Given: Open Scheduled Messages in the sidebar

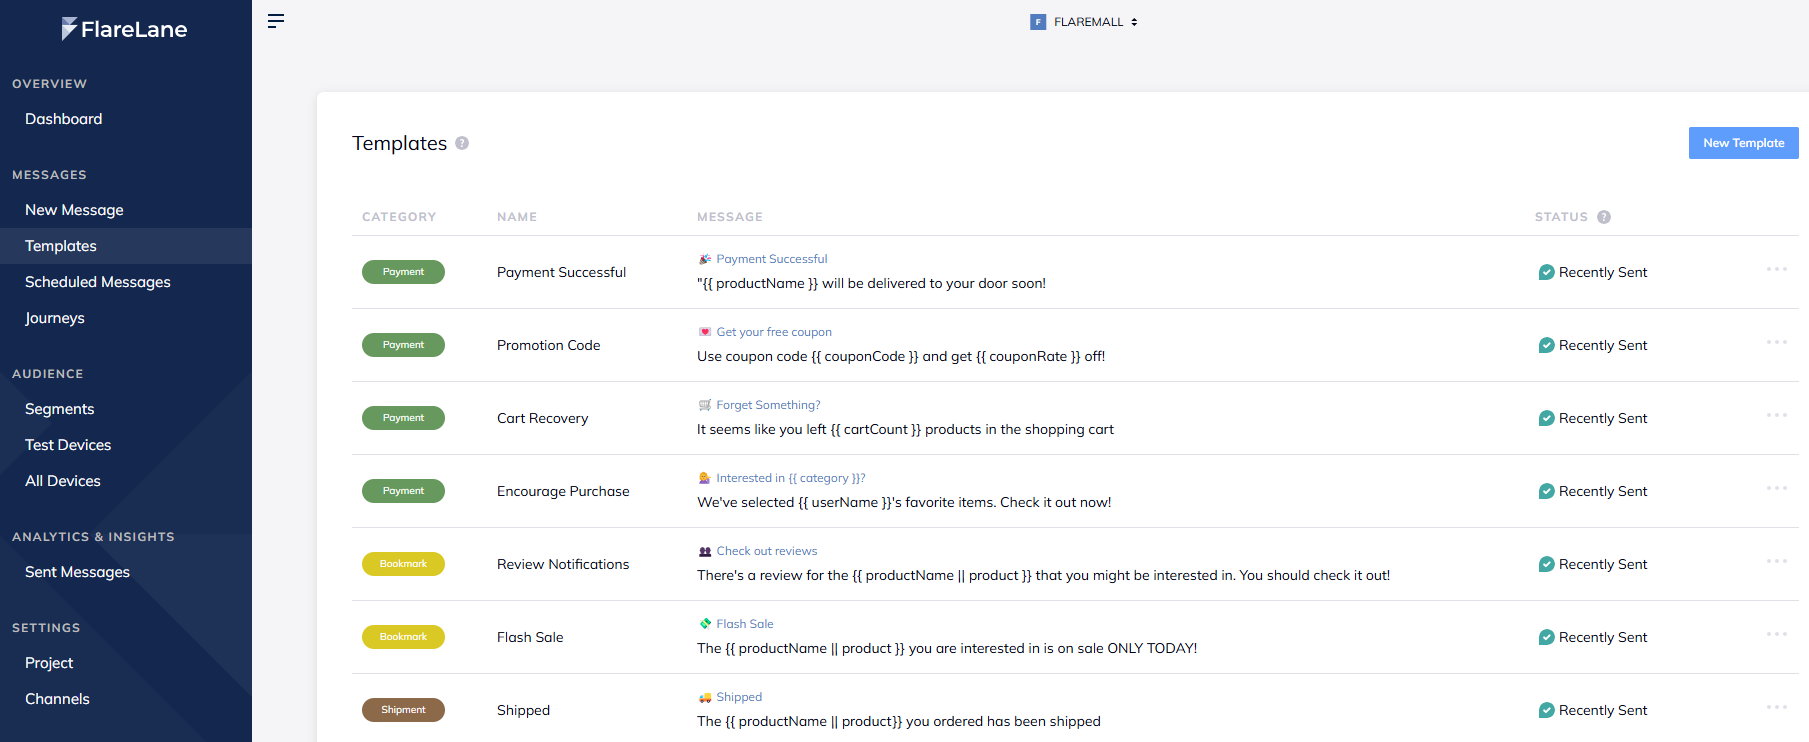Looking at the screenshot, I should click(98, 282).
